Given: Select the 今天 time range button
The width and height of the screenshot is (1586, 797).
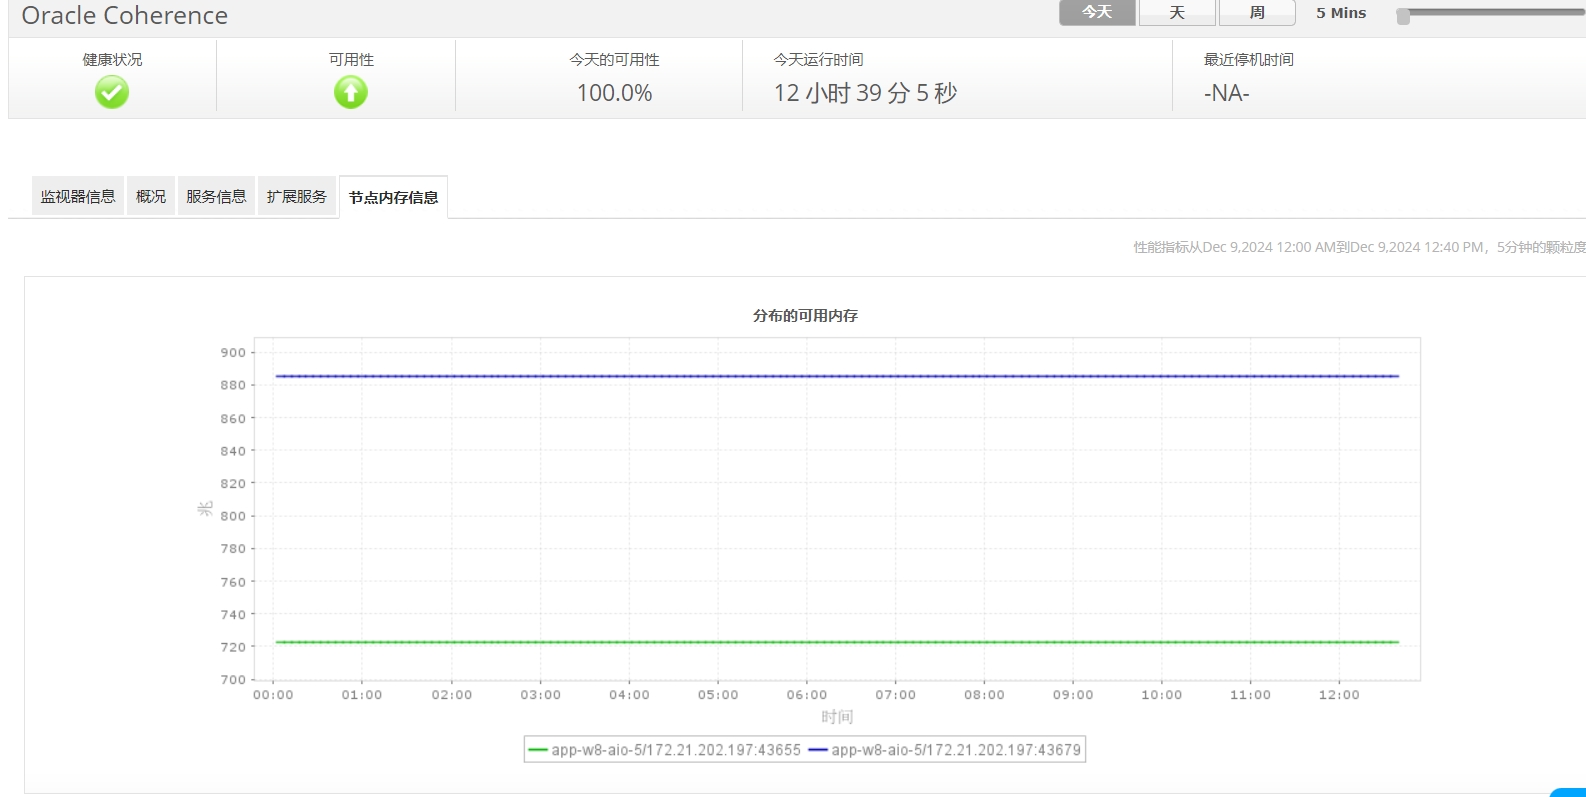Looking at the screenshot, I should [1097, 12].
